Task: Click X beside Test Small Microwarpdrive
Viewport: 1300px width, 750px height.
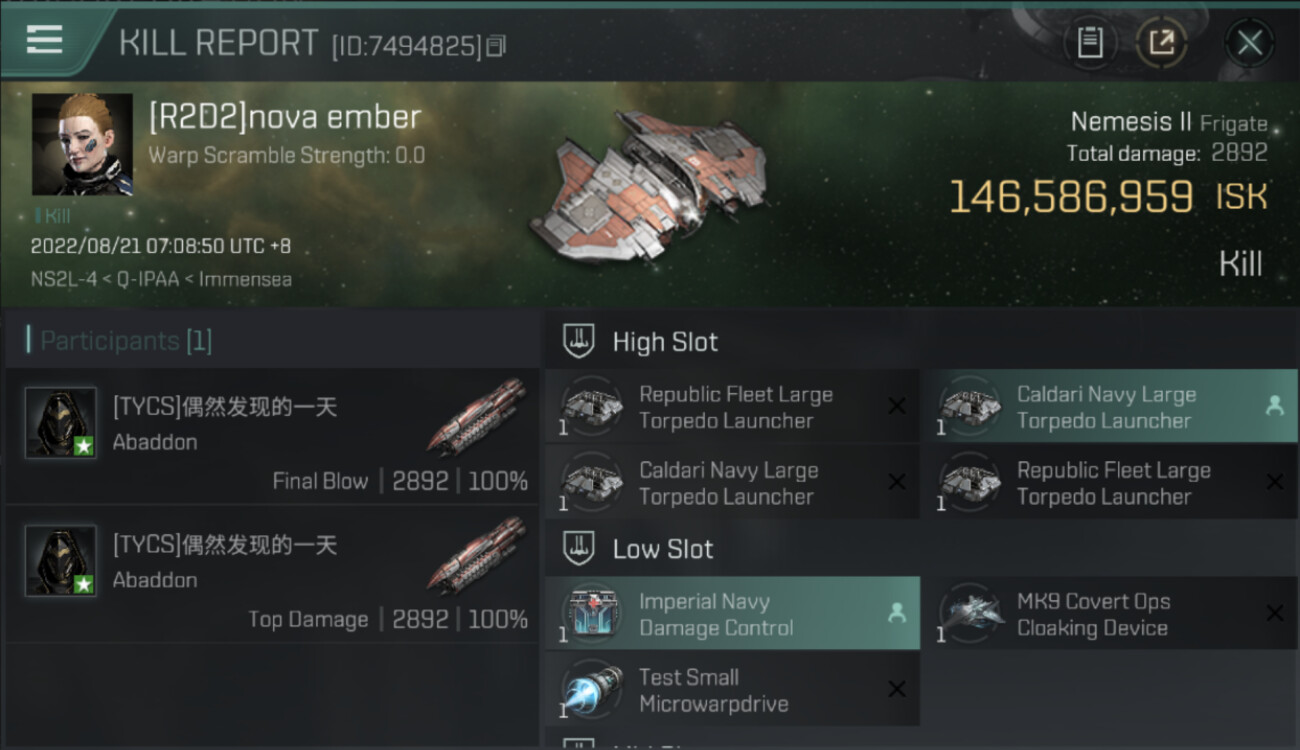Action: point(897,689)
